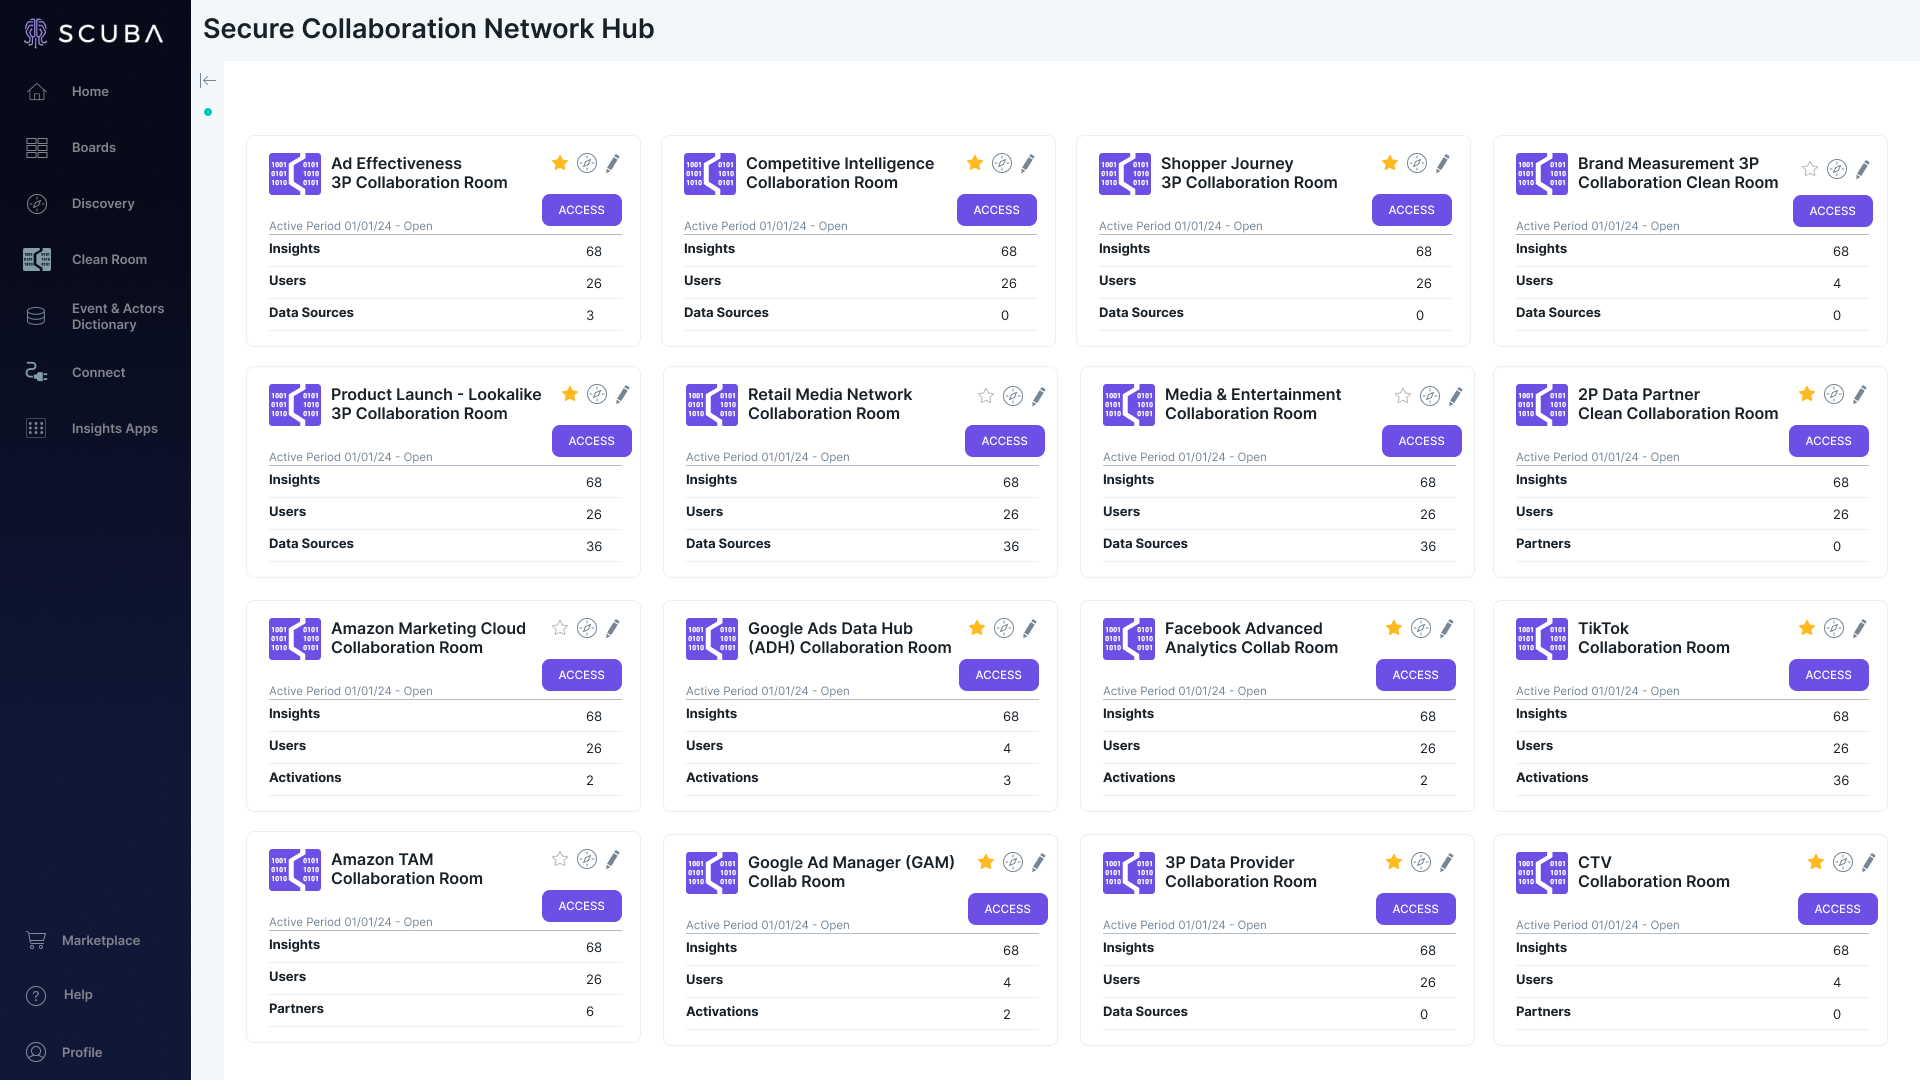The width and height of the screenshot is (1920, 1080).
Task: Click compass icon on Competitive Intelligence room
Action: point(1002,163)
